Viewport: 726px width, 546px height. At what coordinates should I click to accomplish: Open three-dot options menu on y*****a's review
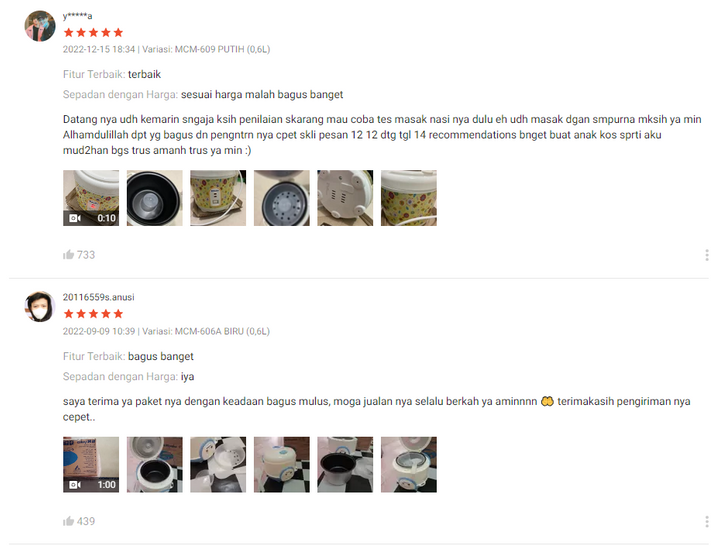707,255
